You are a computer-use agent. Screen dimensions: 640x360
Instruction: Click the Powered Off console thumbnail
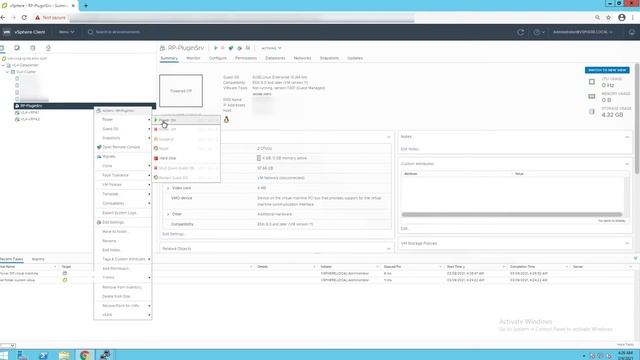coord(181,91)
